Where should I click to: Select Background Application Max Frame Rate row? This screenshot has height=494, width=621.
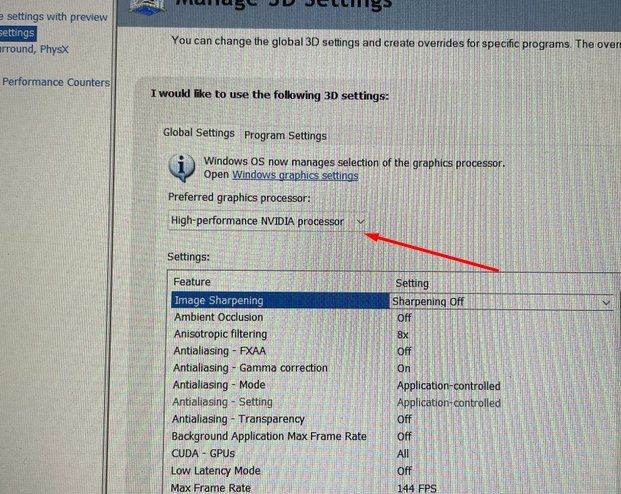point(392,436)
